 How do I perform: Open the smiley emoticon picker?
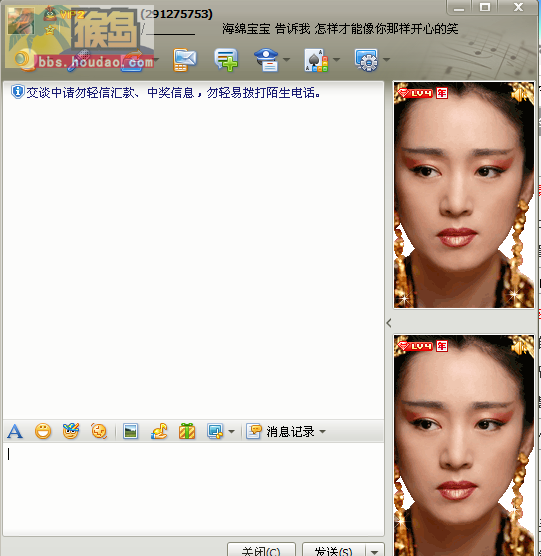(43, 432)
